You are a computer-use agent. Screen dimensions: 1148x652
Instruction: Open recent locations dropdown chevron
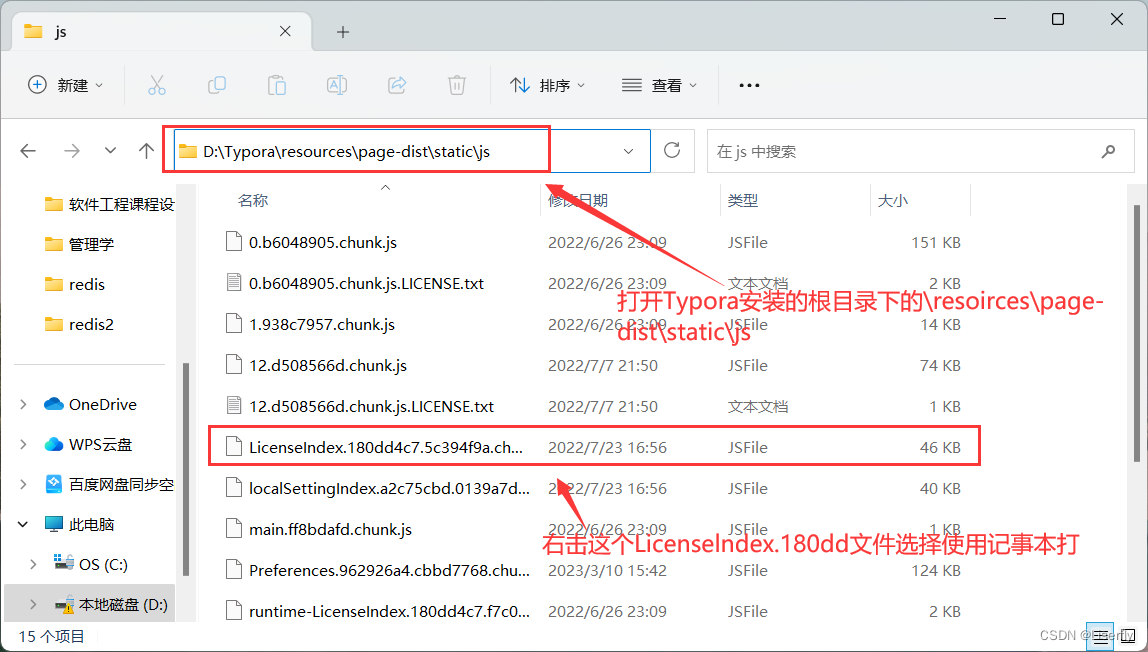click(110, 151)
